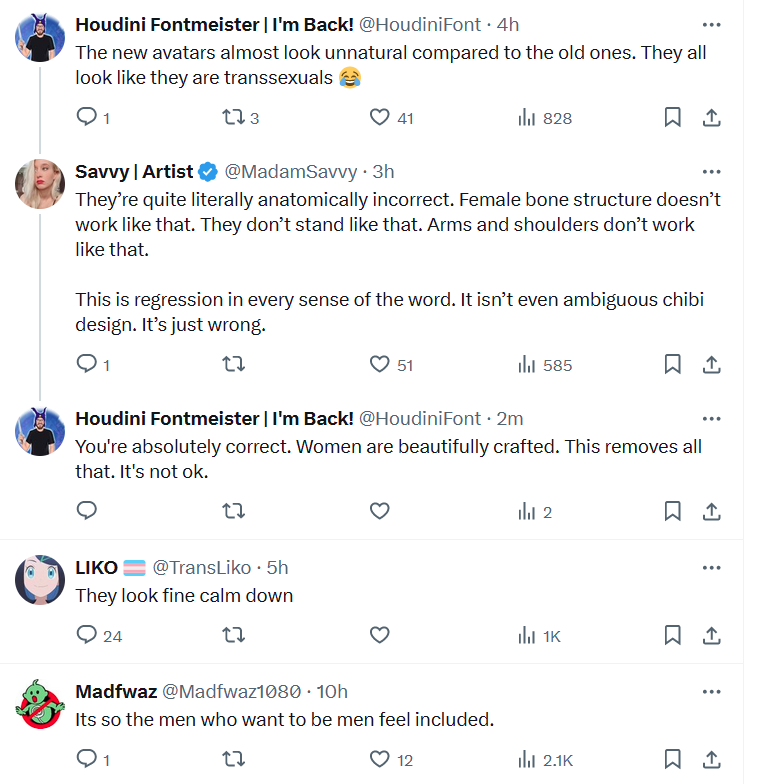View analytics showing 828 views

(x=545, y=118)
